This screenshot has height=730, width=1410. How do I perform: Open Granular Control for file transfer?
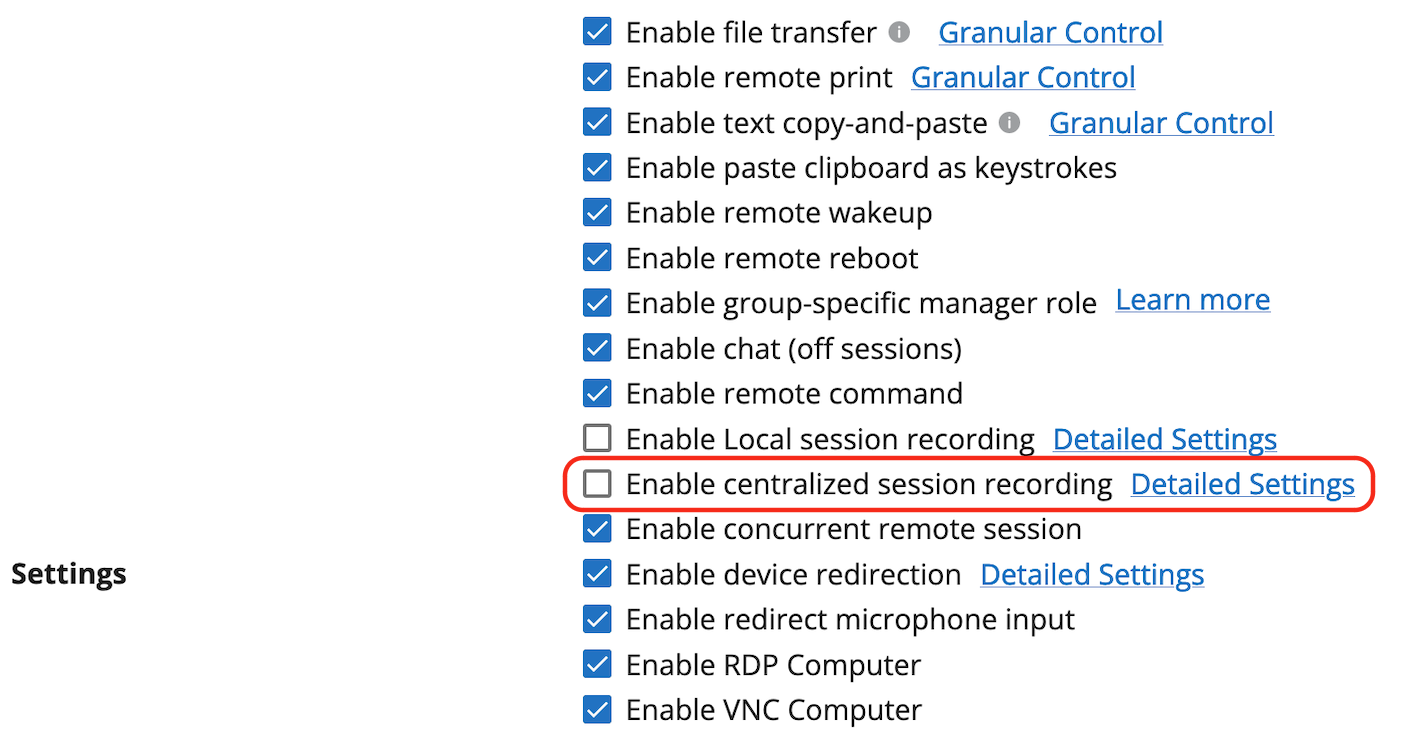tap(1050, 32)
